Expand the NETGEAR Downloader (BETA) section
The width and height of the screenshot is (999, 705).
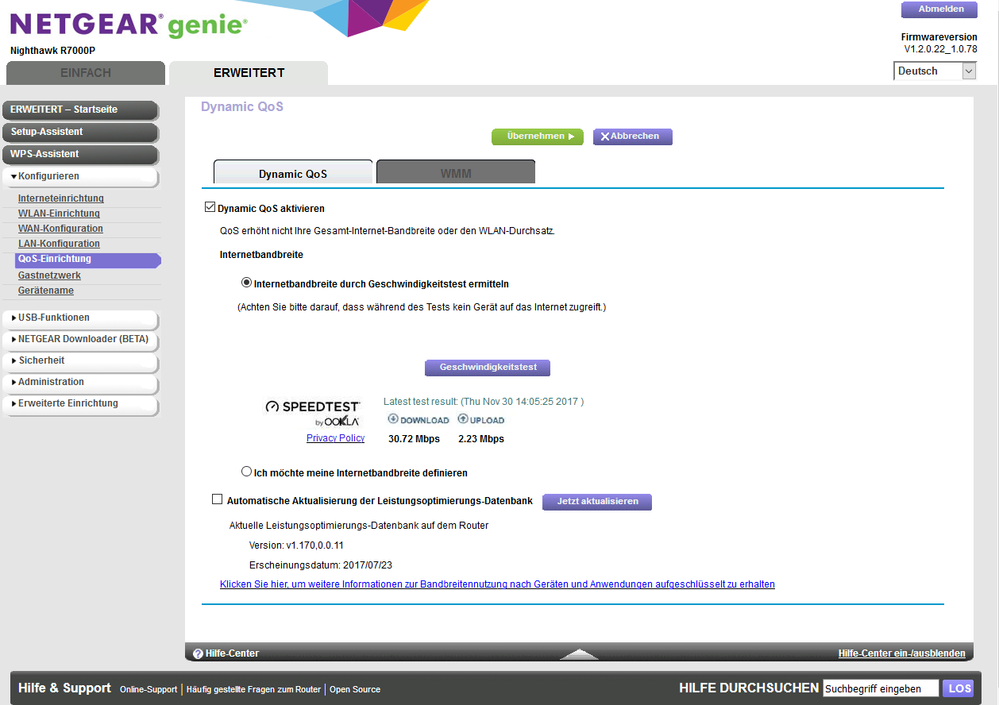click(x=80, y=339)
